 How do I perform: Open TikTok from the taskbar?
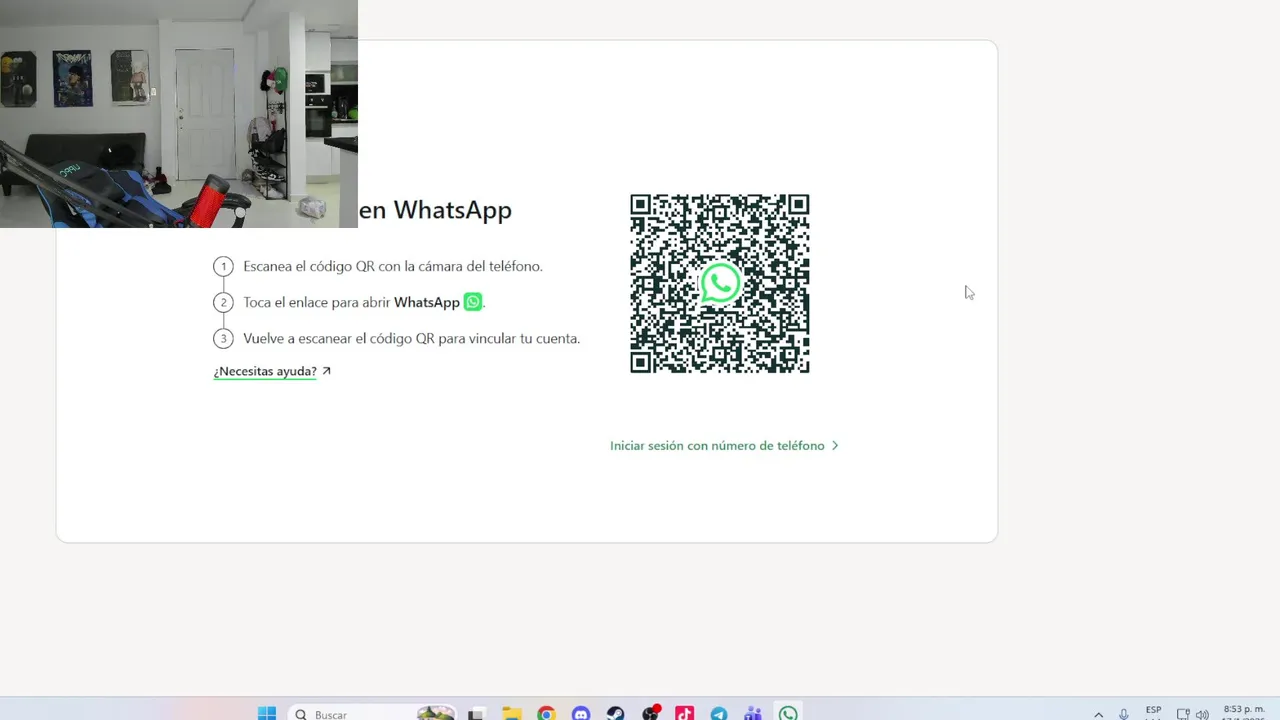684,714
